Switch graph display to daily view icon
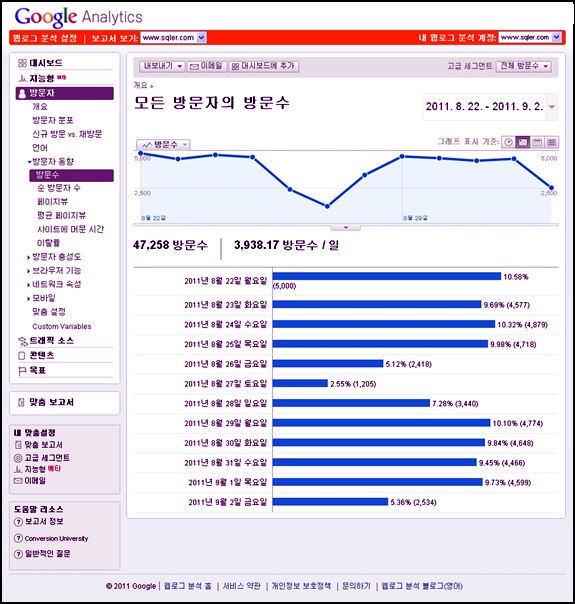Screen dimensions: 575x604 523,142
